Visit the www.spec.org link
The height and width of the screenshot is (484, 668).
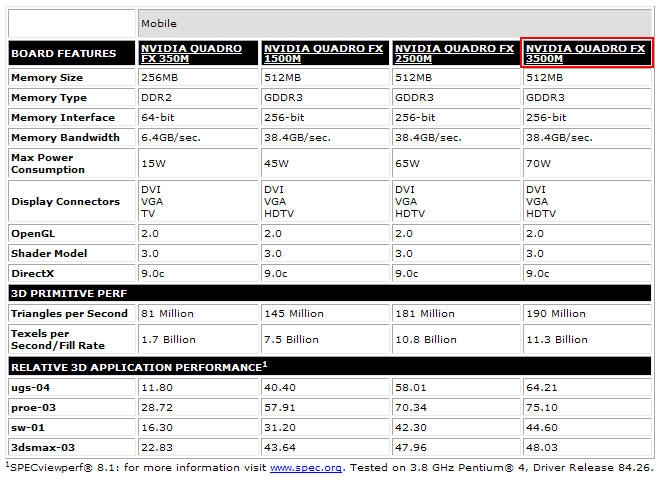(305, 468)
